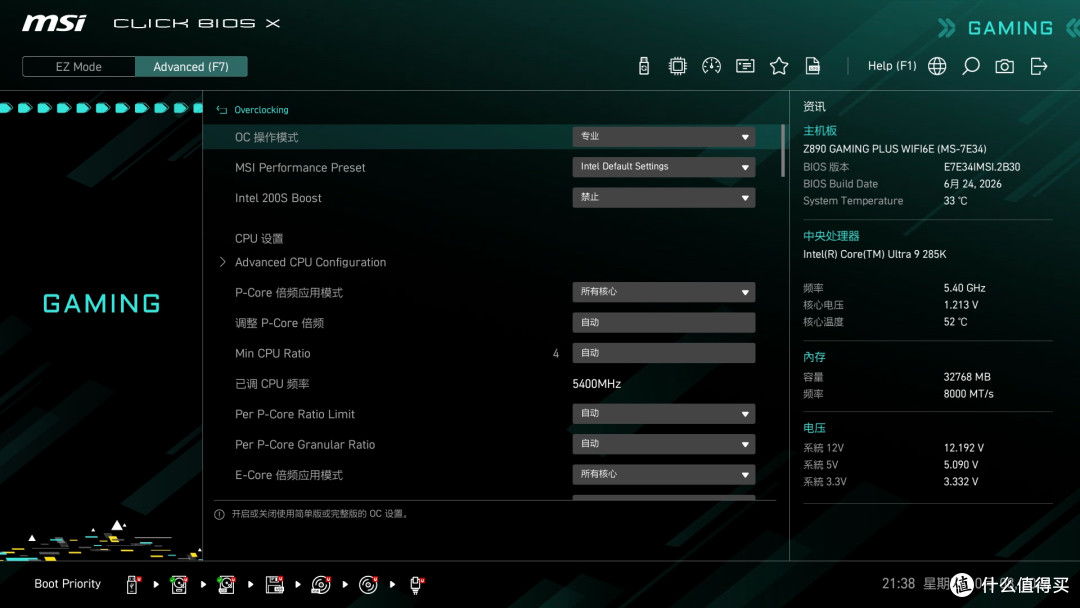
Task: Click the 21:38 clock in the footer
Action: tap(898, 584)
